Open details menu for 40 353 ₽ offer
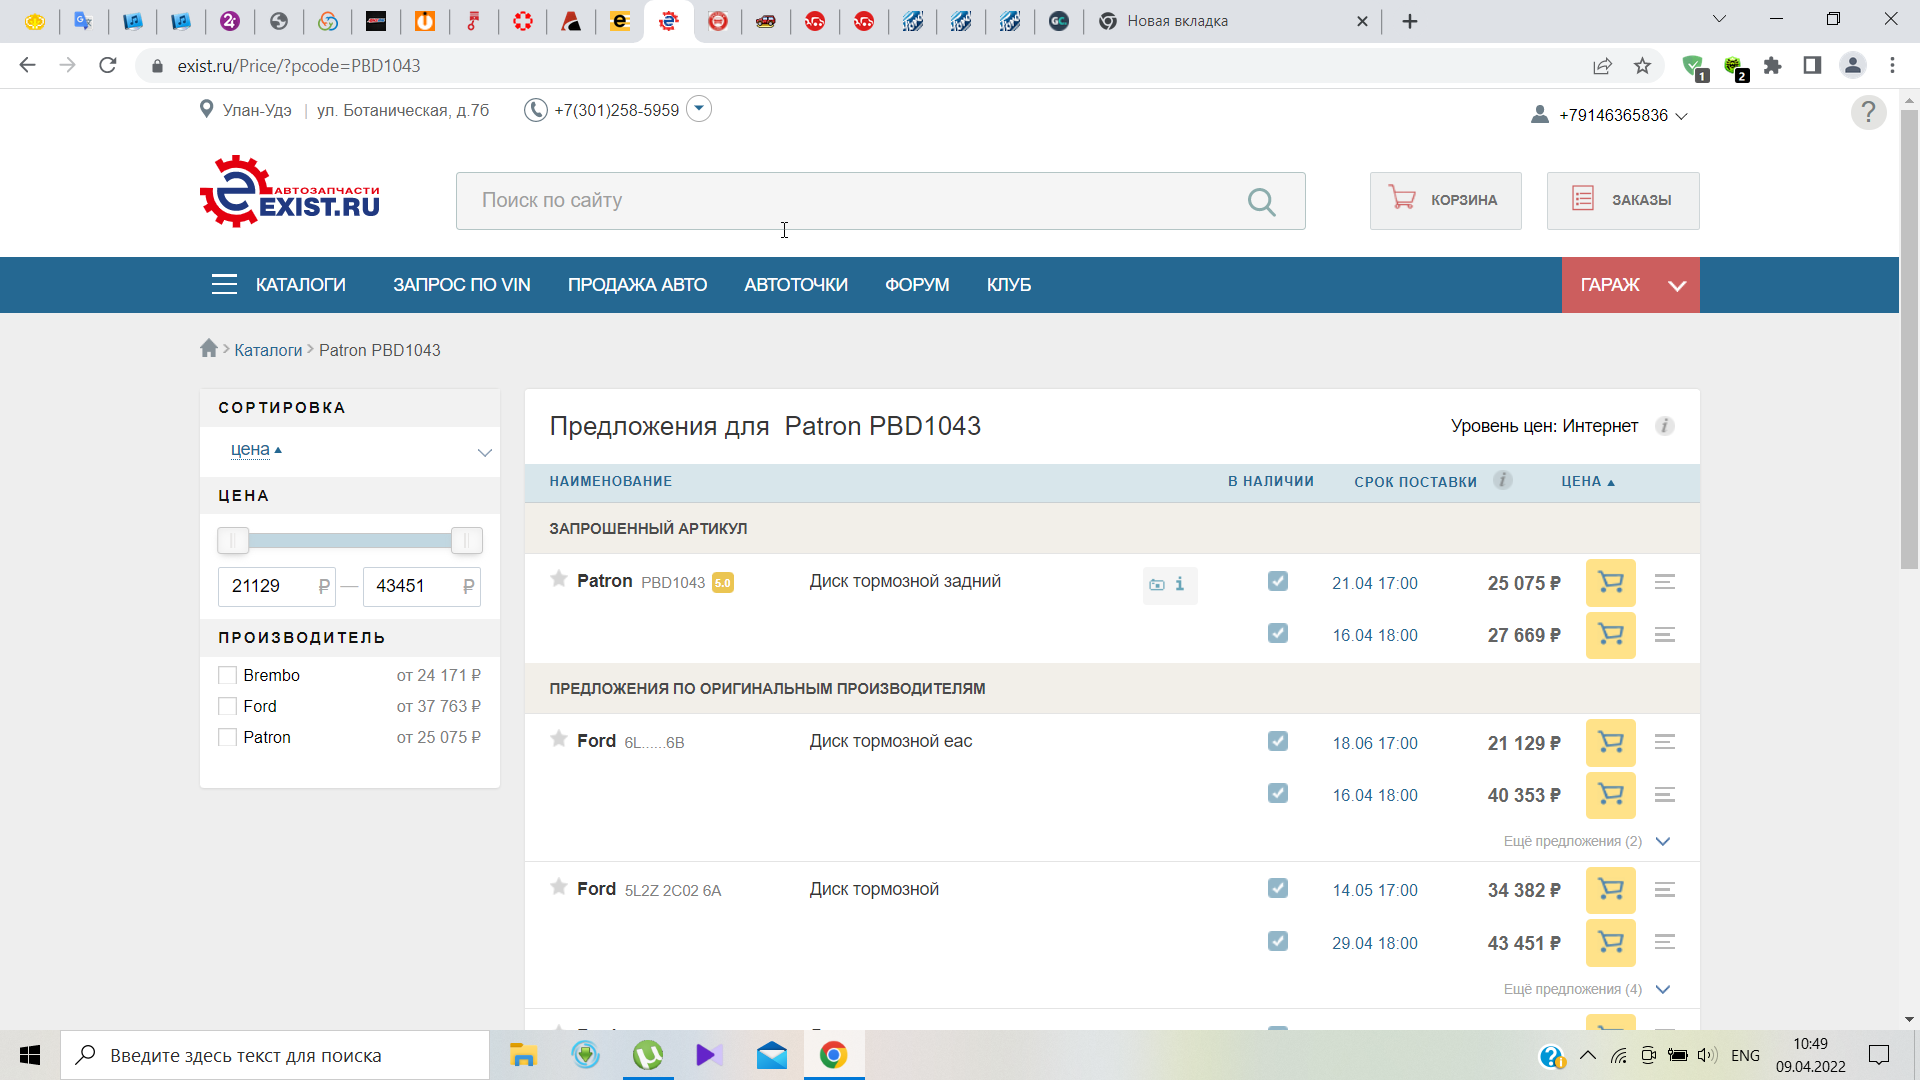1920x1080 pixels. click(x=1665, y=795)
